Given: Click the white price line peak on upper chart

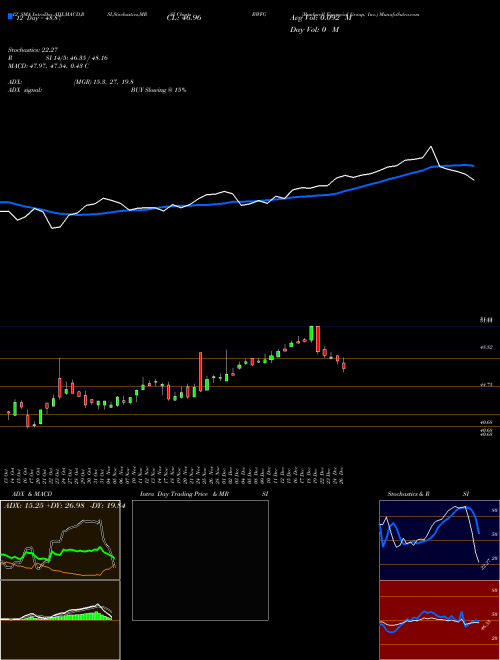Looking at the screenshot, I should tap(431, 147).
